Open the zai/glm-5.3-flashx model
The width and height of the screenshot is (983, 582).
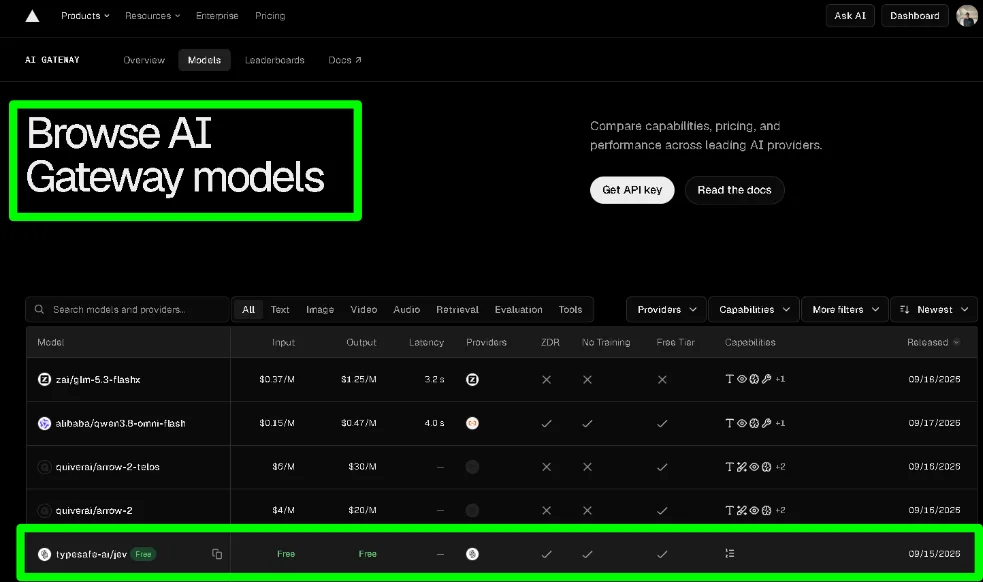pyautogui.click(x=98, y=379)
